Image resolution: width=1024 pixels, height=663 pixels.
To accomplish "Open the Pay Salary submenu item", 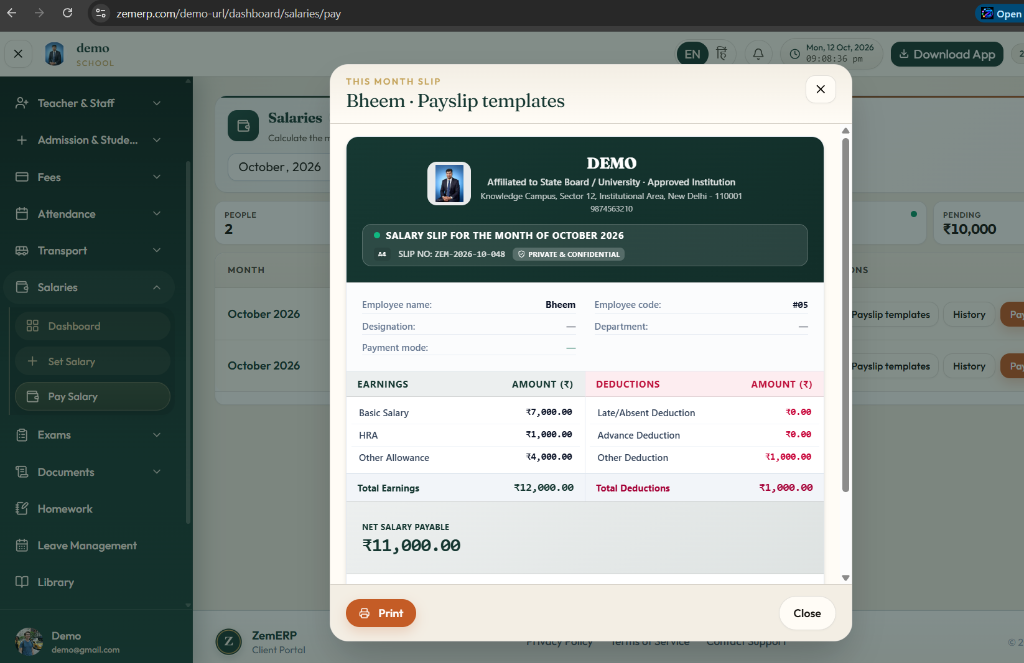I will pyautogui.click(x=92, y=396).
